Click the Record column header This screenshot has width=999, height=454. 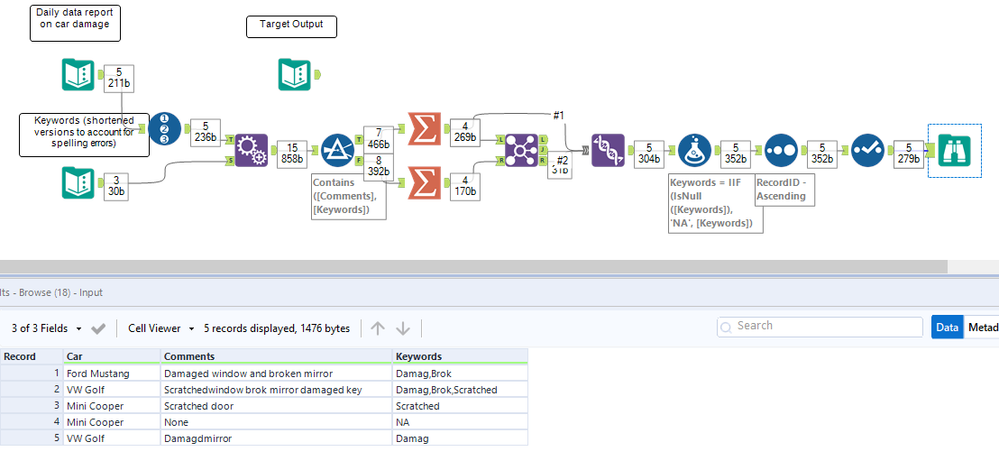click(x=31, y=356)
